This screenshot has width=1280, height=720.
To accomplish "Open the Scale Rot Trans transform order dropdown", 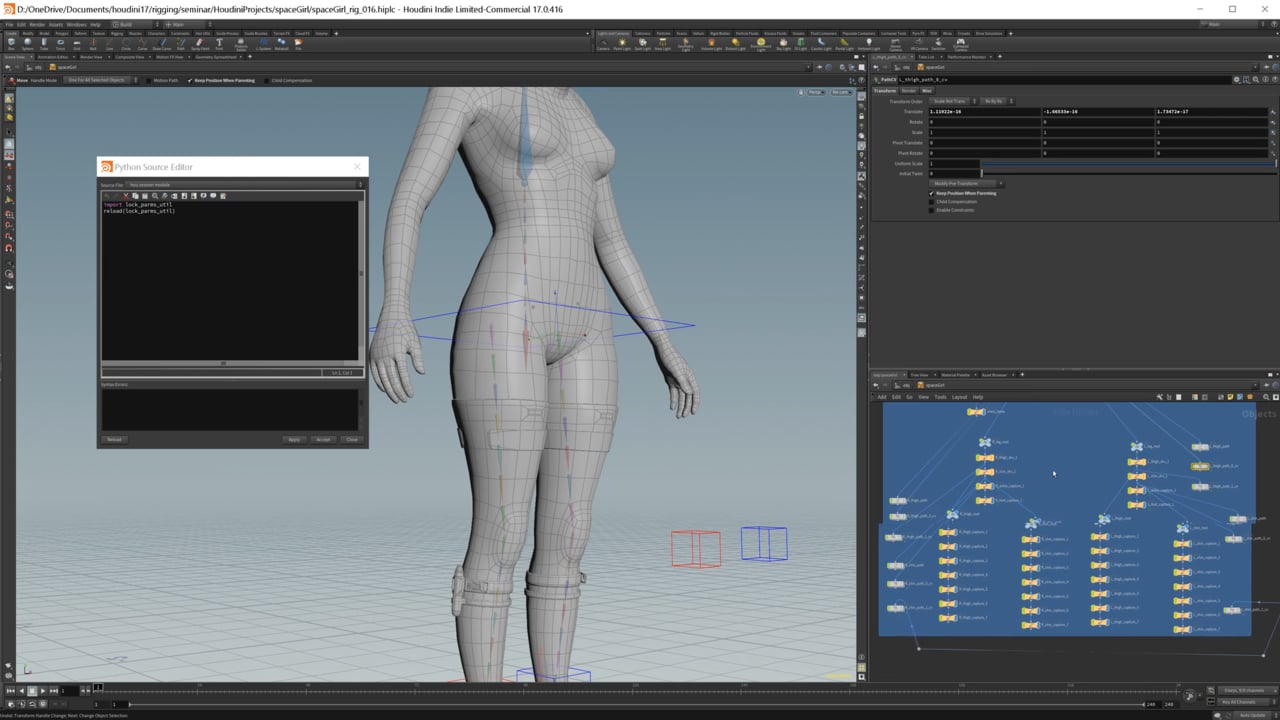I will tap(951, 101).
